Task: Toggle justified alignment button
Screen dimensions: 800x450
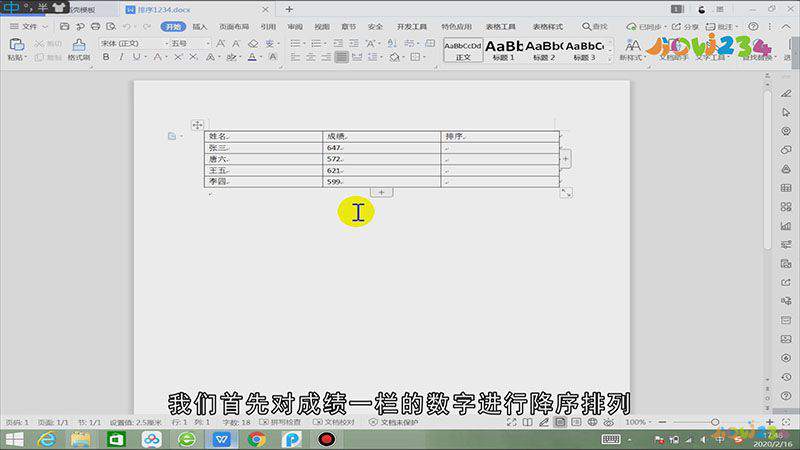Action: [341, 57]
